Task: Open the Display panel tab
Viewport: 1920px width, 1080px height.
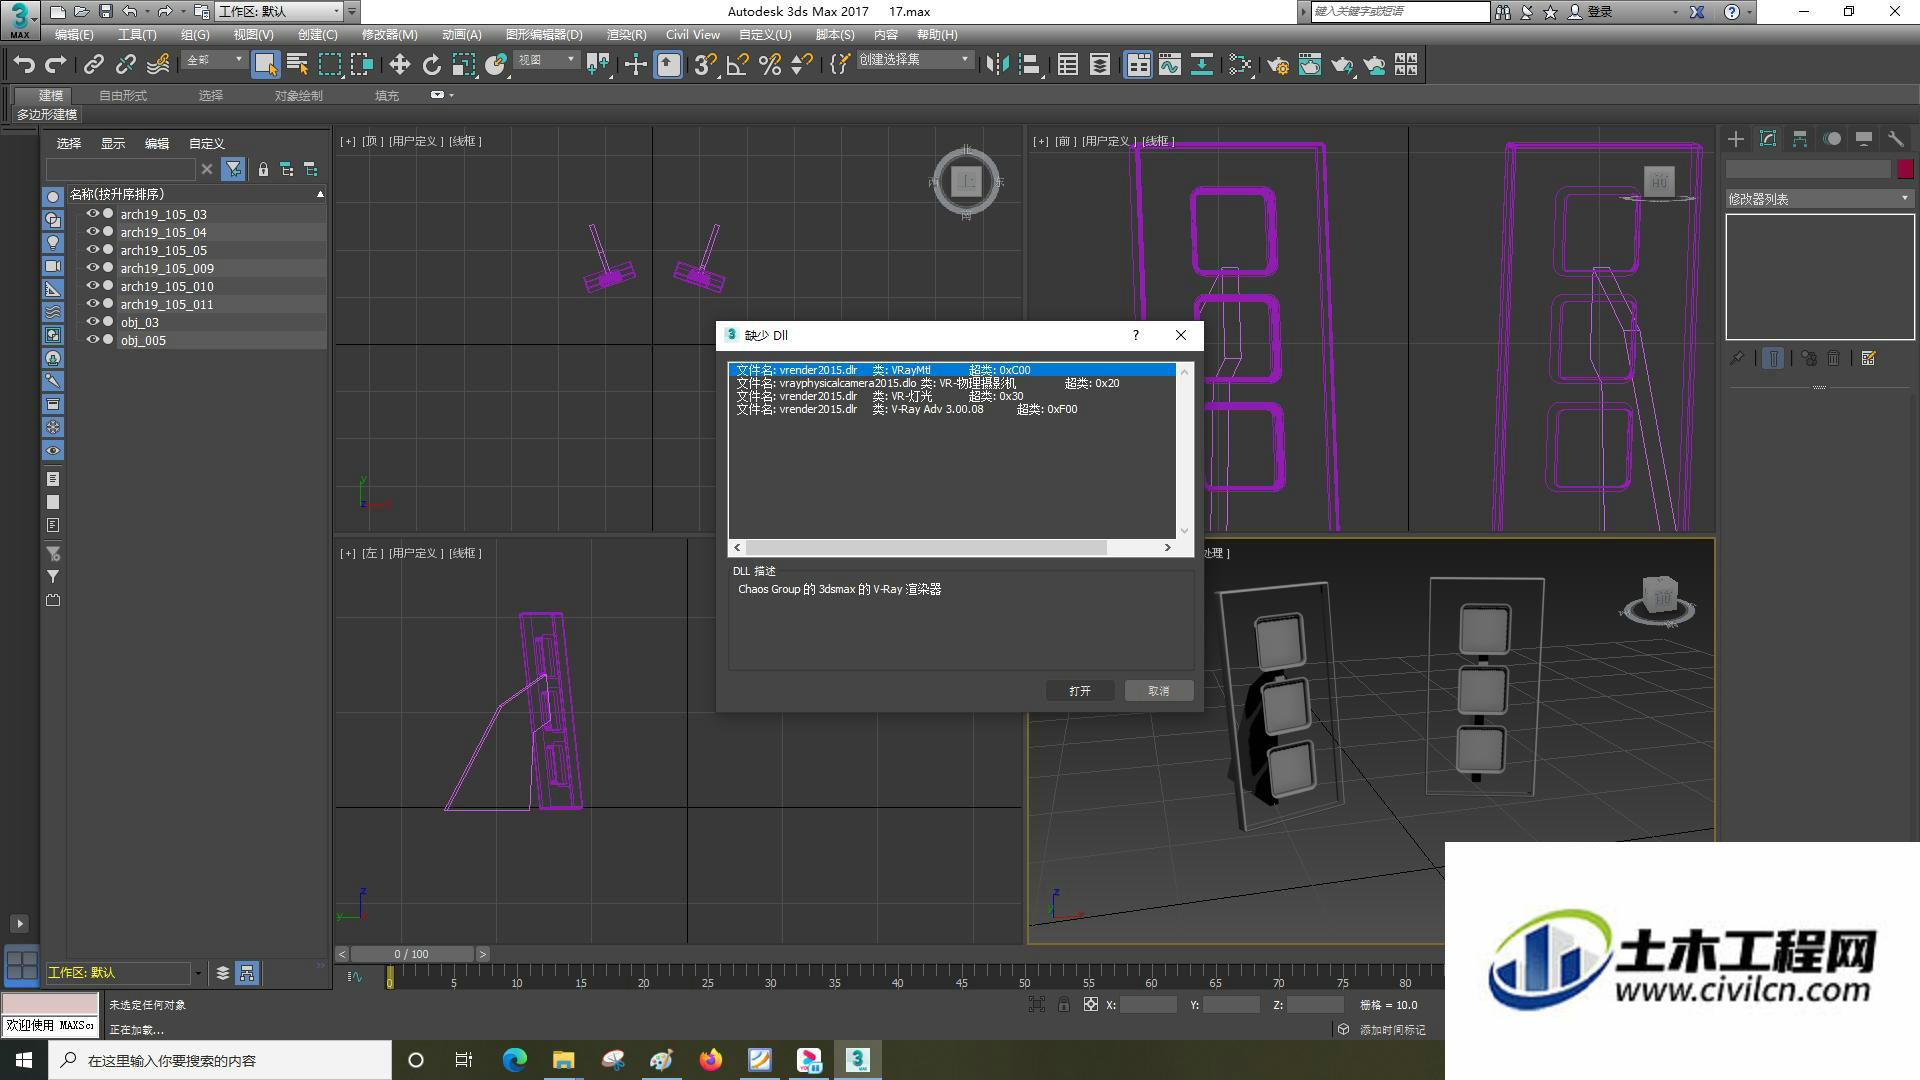Action: [x=1864, y=139]
